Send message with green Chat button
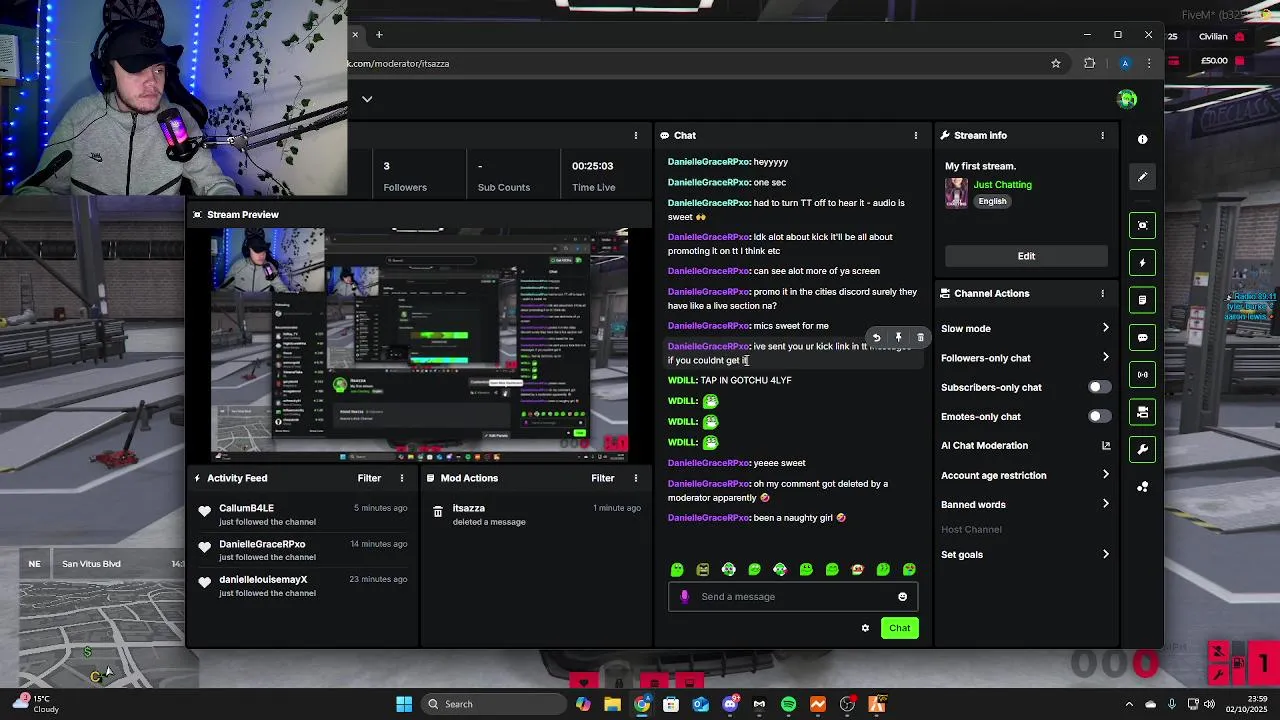Image resolution: width=1280 pixels, height=720 pixels. point(899,628)
